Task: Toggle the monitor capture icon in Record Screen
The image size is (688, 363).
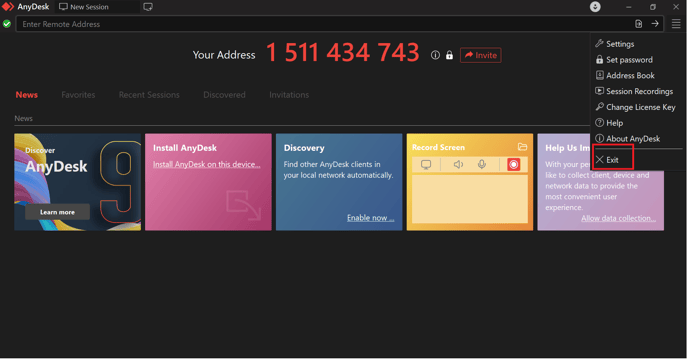Action: click(426, 165)
